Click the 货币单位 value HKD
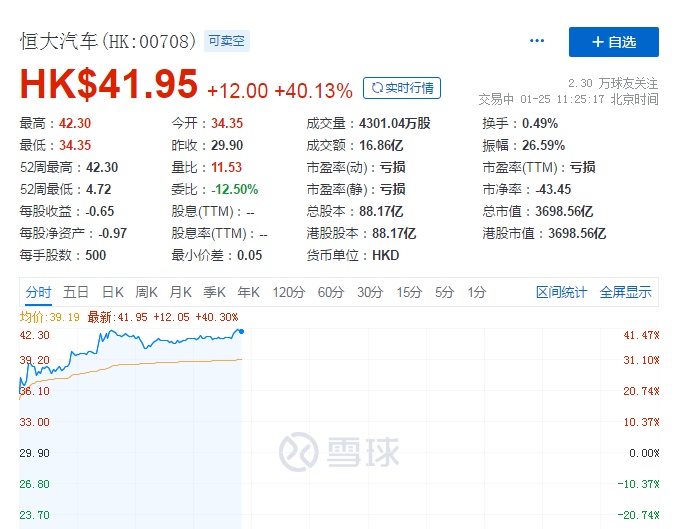Viewport: 684px width, 529px height. (386, 255)
